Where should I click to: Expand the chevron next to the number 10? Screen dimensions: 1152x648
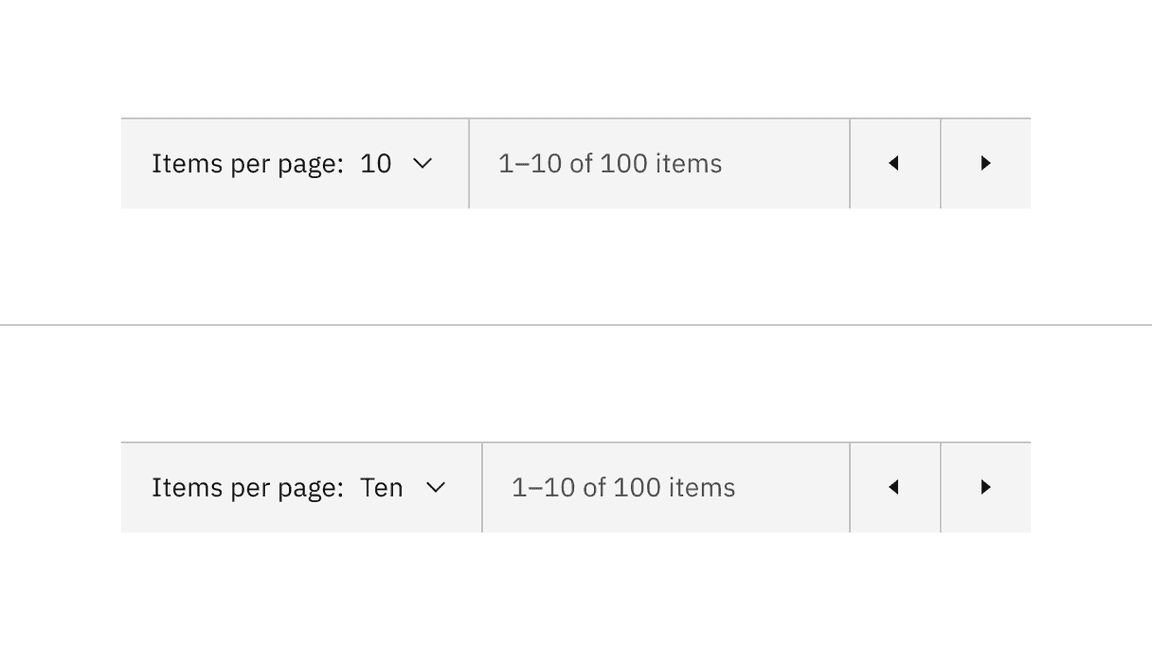pos(423,163)
